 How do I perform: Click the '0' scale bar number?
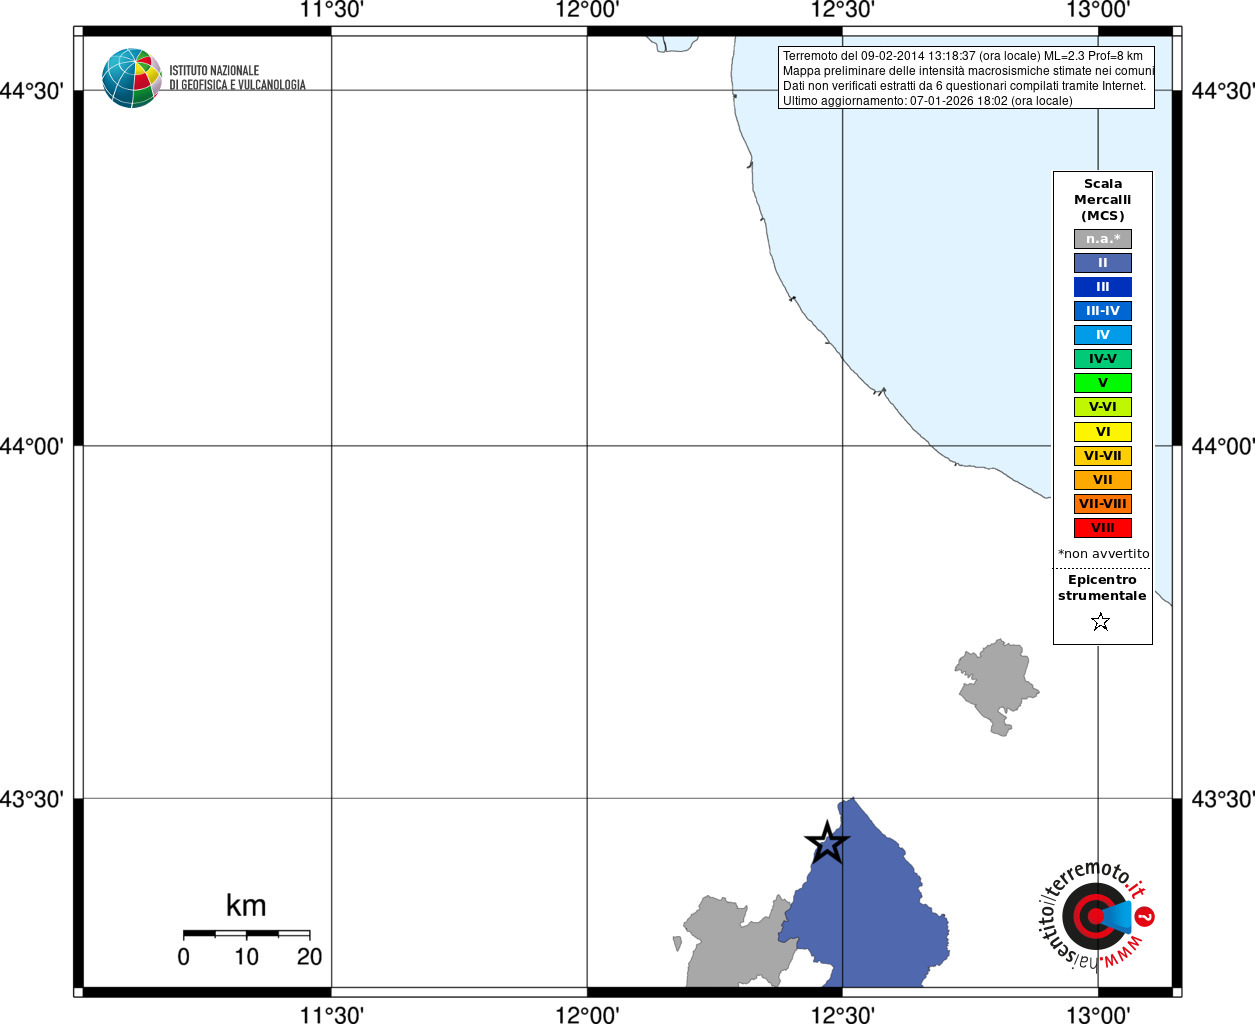coord(183,957)
